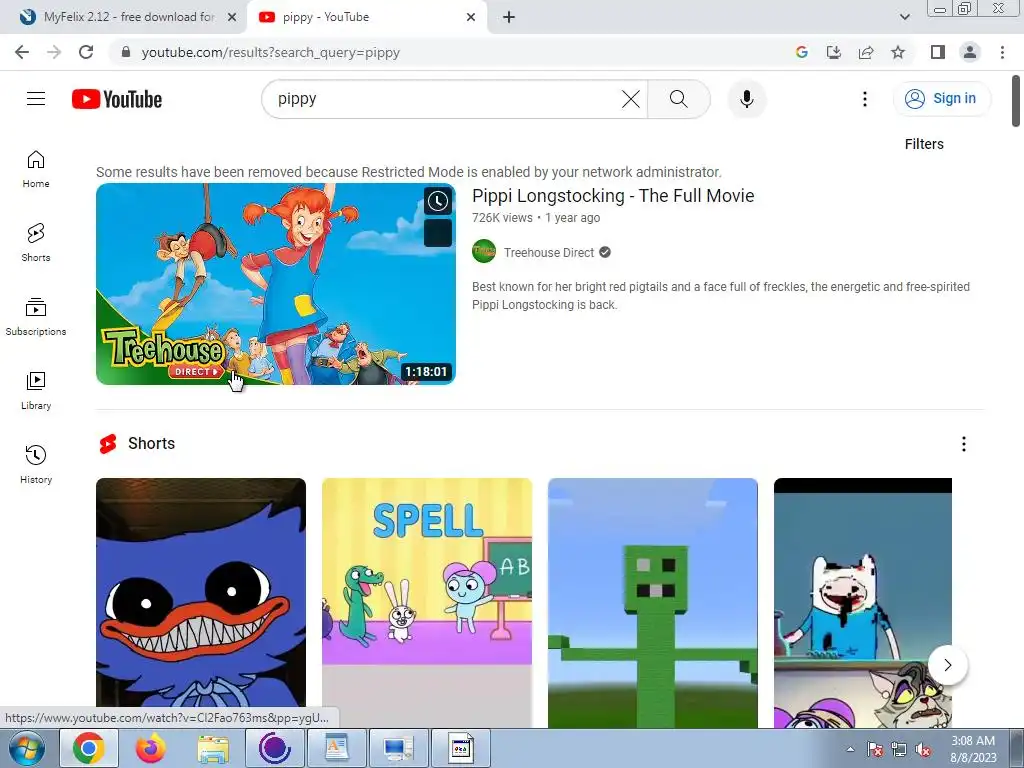Open a new browser tab
This screenshot has height=768, width=1024.
509,17
